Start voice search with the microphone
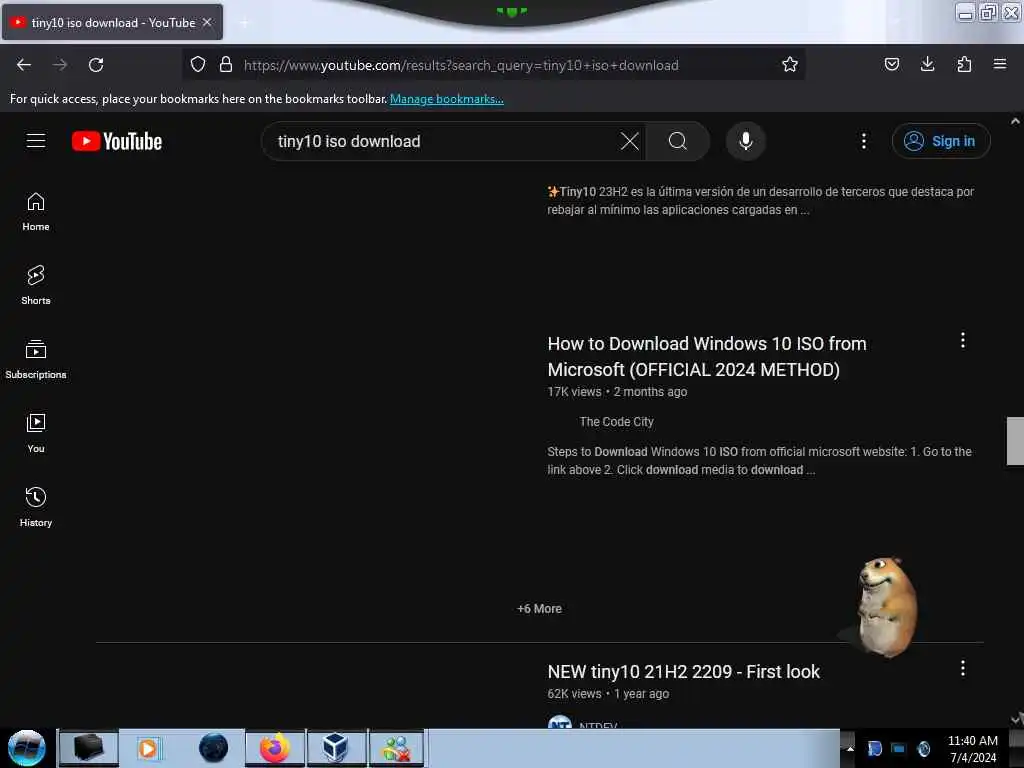Image resolution: width=1024 pixels, height=768 pixels. pyautogui.click(x=745, y=141)
